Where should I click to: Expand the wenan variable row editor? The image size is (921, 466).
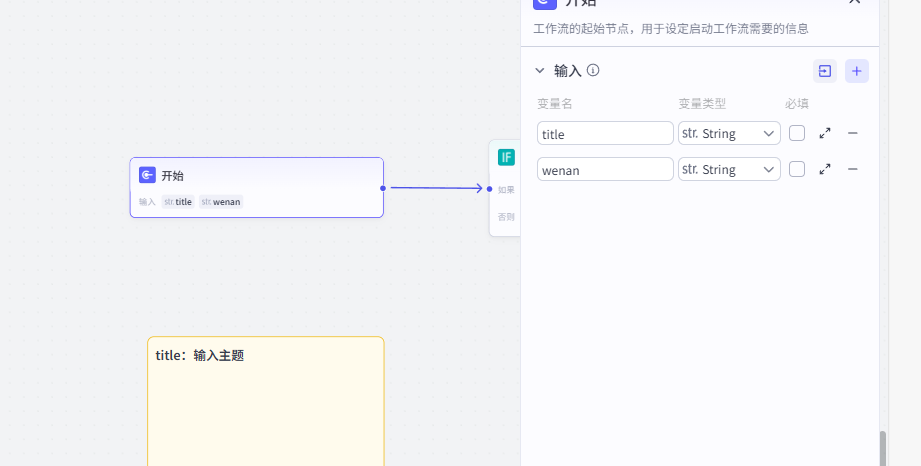click(x=825, y=169)
